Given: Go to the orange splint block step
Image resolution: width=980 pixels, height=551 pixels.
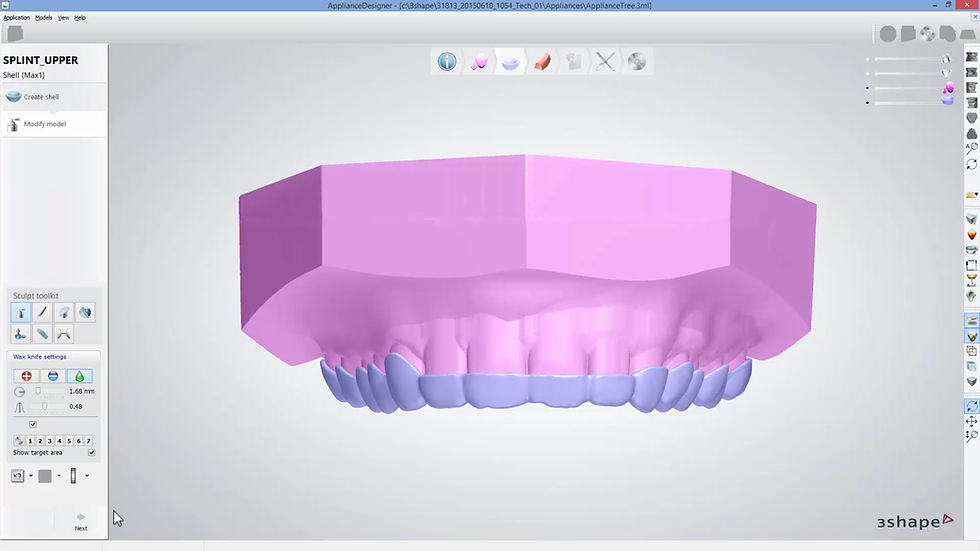Looking at the screenshot, I should [542, 61].
